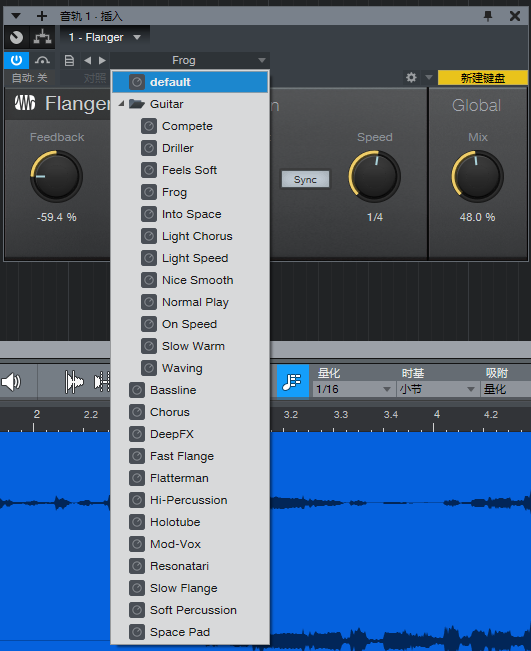The height and width of the screenshot is (651, 531).
Task: Collapse the Guitar preset folder
Action: (121, 104)
